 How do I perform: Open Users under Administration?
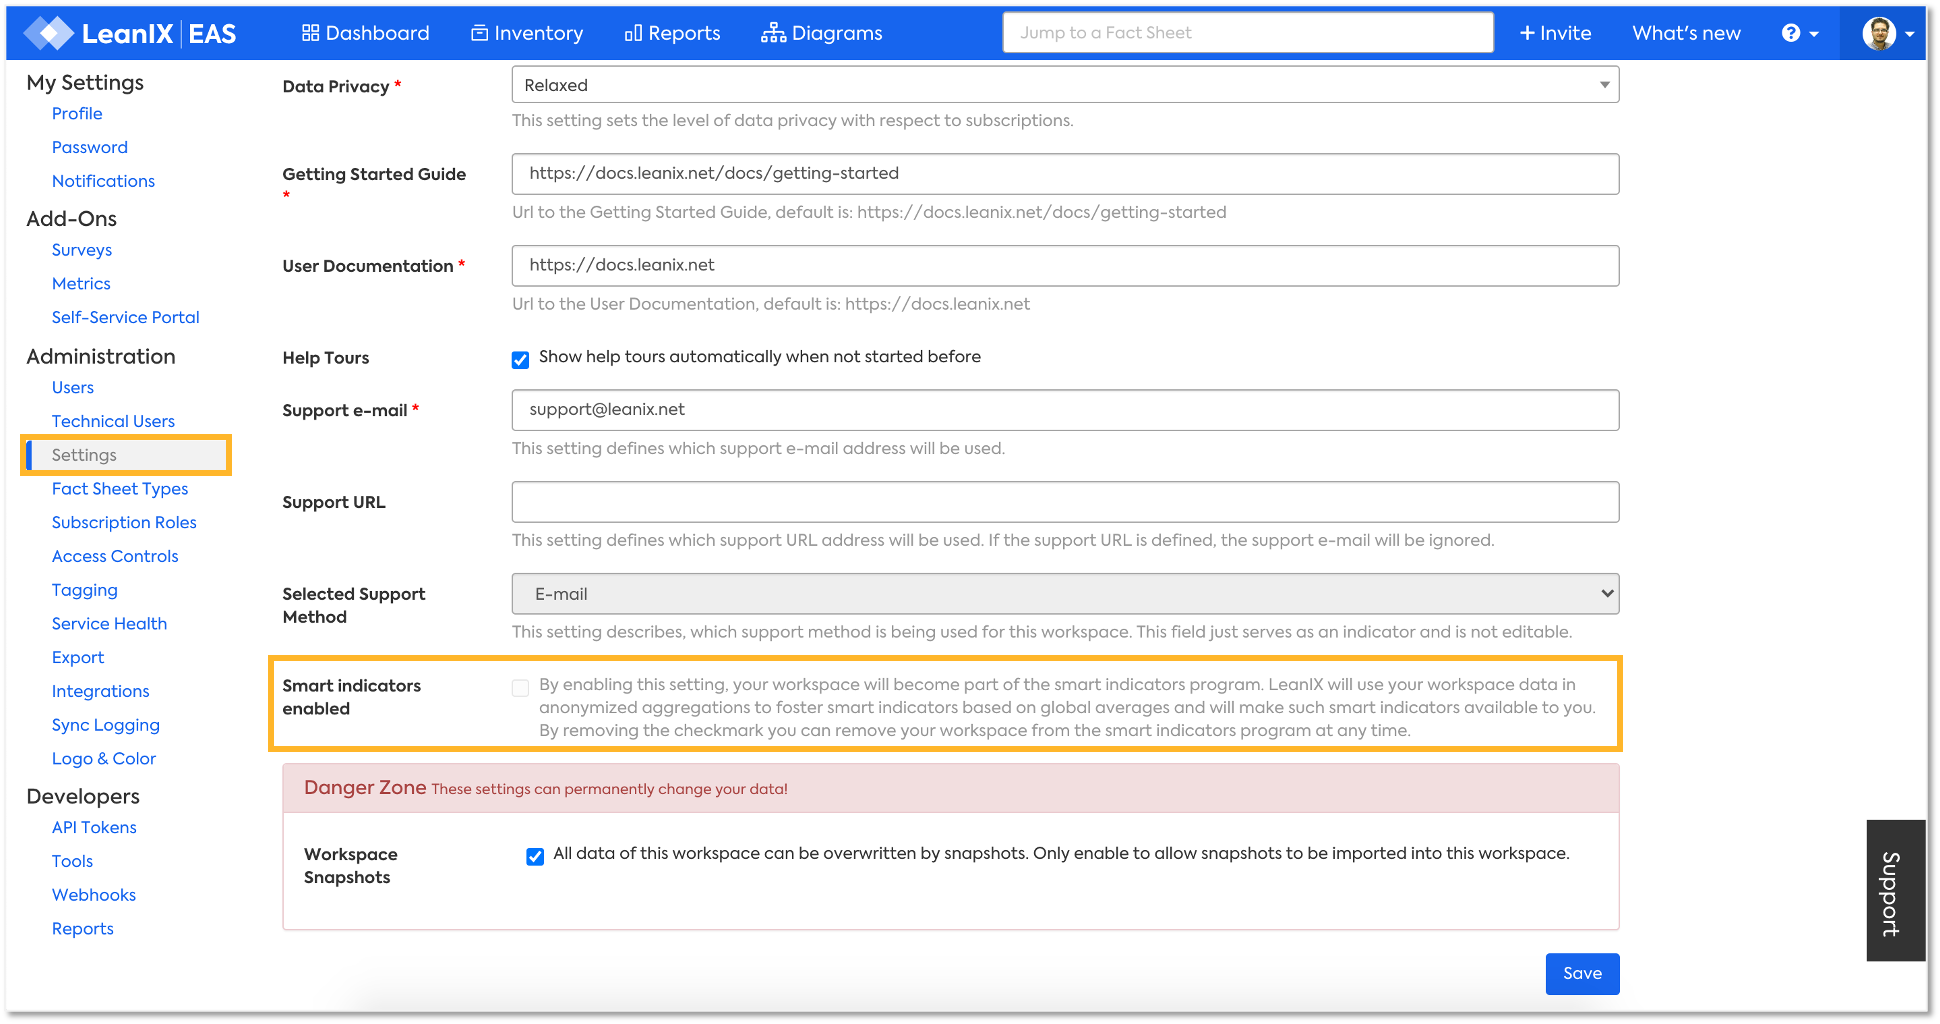click(x=73, y=388)
